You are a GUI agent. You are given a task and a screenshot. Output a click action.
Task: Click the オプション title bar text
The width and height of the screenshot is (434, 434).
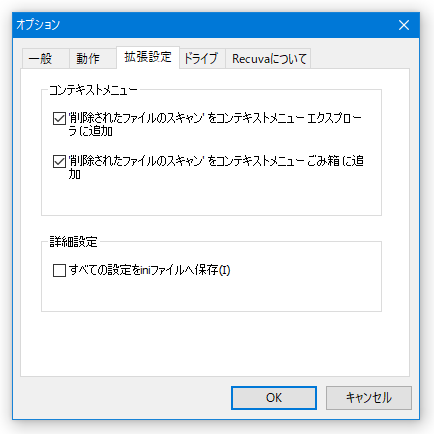[38, 25]
